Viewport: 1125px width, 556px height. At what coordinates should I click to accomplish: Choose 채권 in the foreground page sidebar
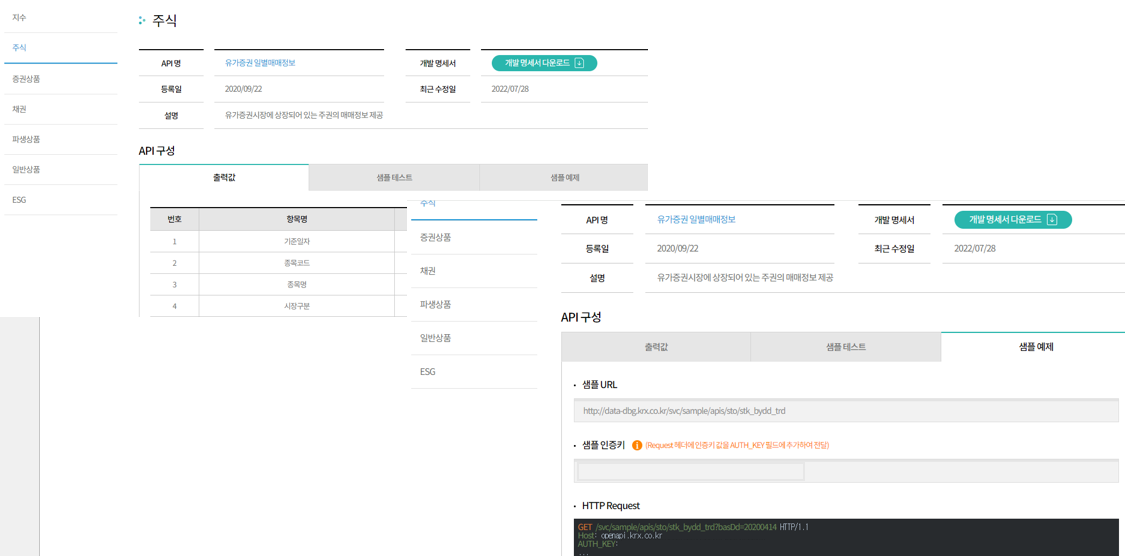[474, 271]
